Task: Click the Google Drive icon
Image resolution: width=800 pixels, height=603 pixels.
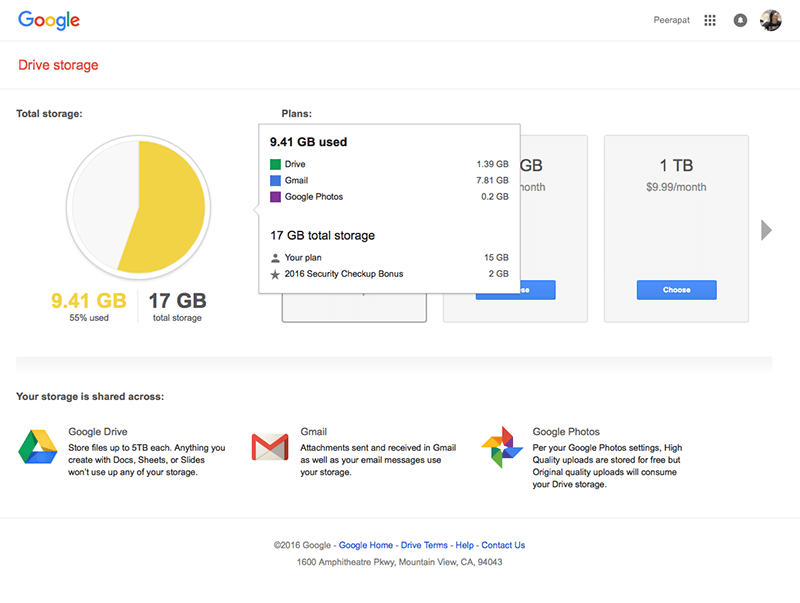Action: (38, 447)
